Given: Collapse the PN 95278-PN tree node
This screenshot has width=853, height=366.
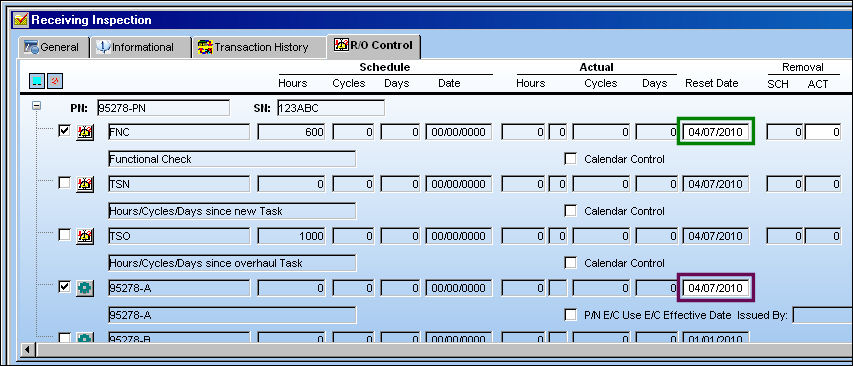Looking at the screenshot, I should click(x=36, y=106).
